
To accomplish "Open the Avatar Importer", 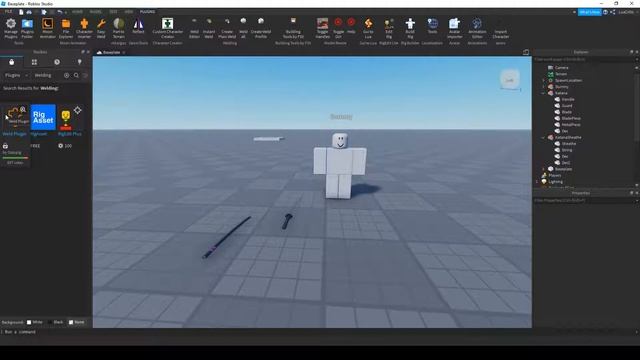I will tap(454, 28).
